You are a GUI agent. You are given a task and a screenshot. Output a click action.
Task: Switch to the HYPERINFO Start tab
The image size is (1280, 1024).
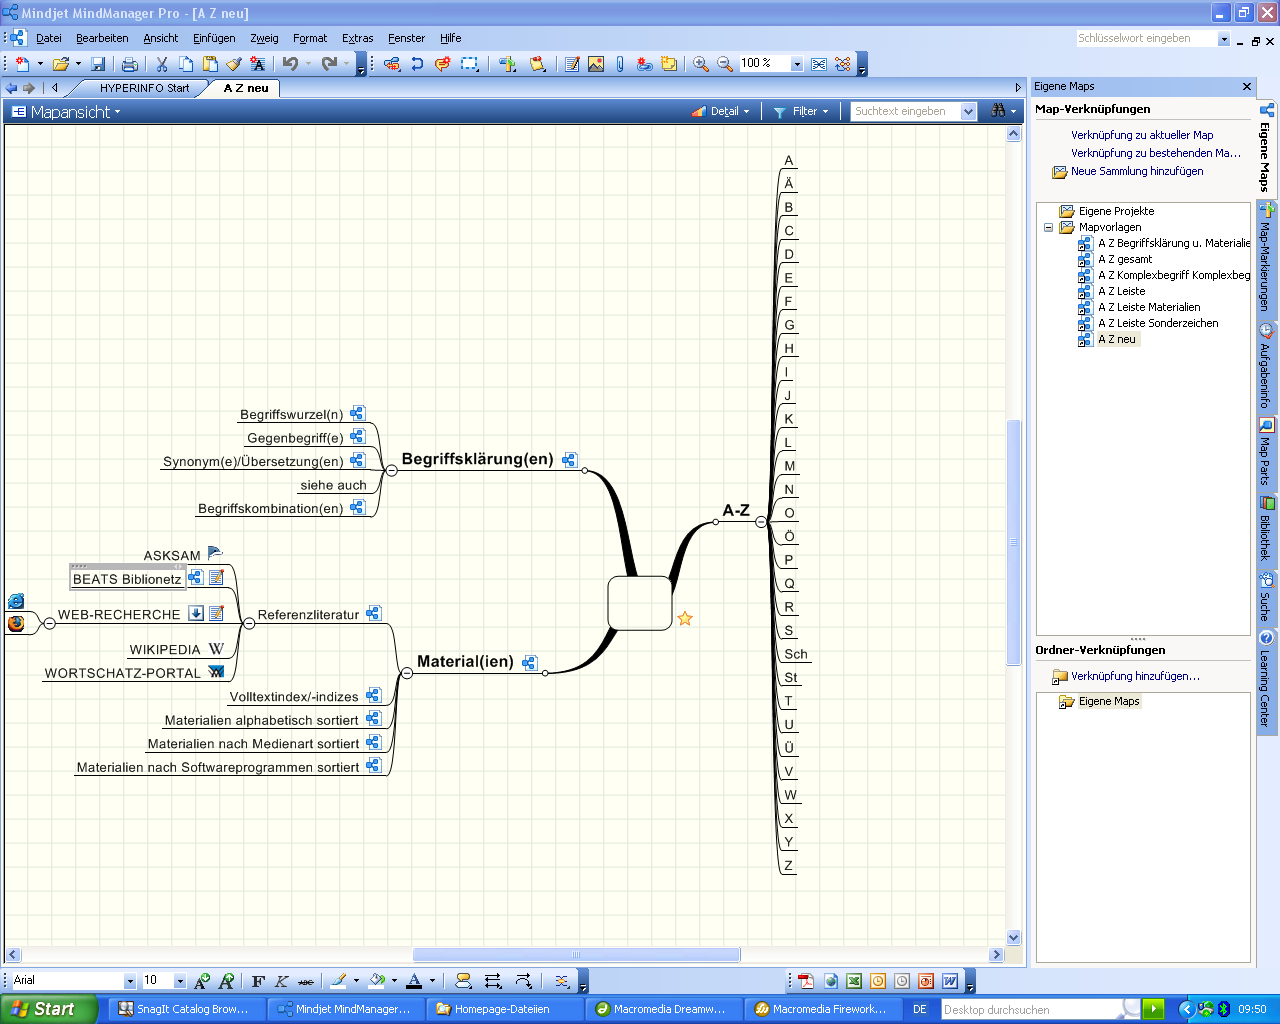144,88
